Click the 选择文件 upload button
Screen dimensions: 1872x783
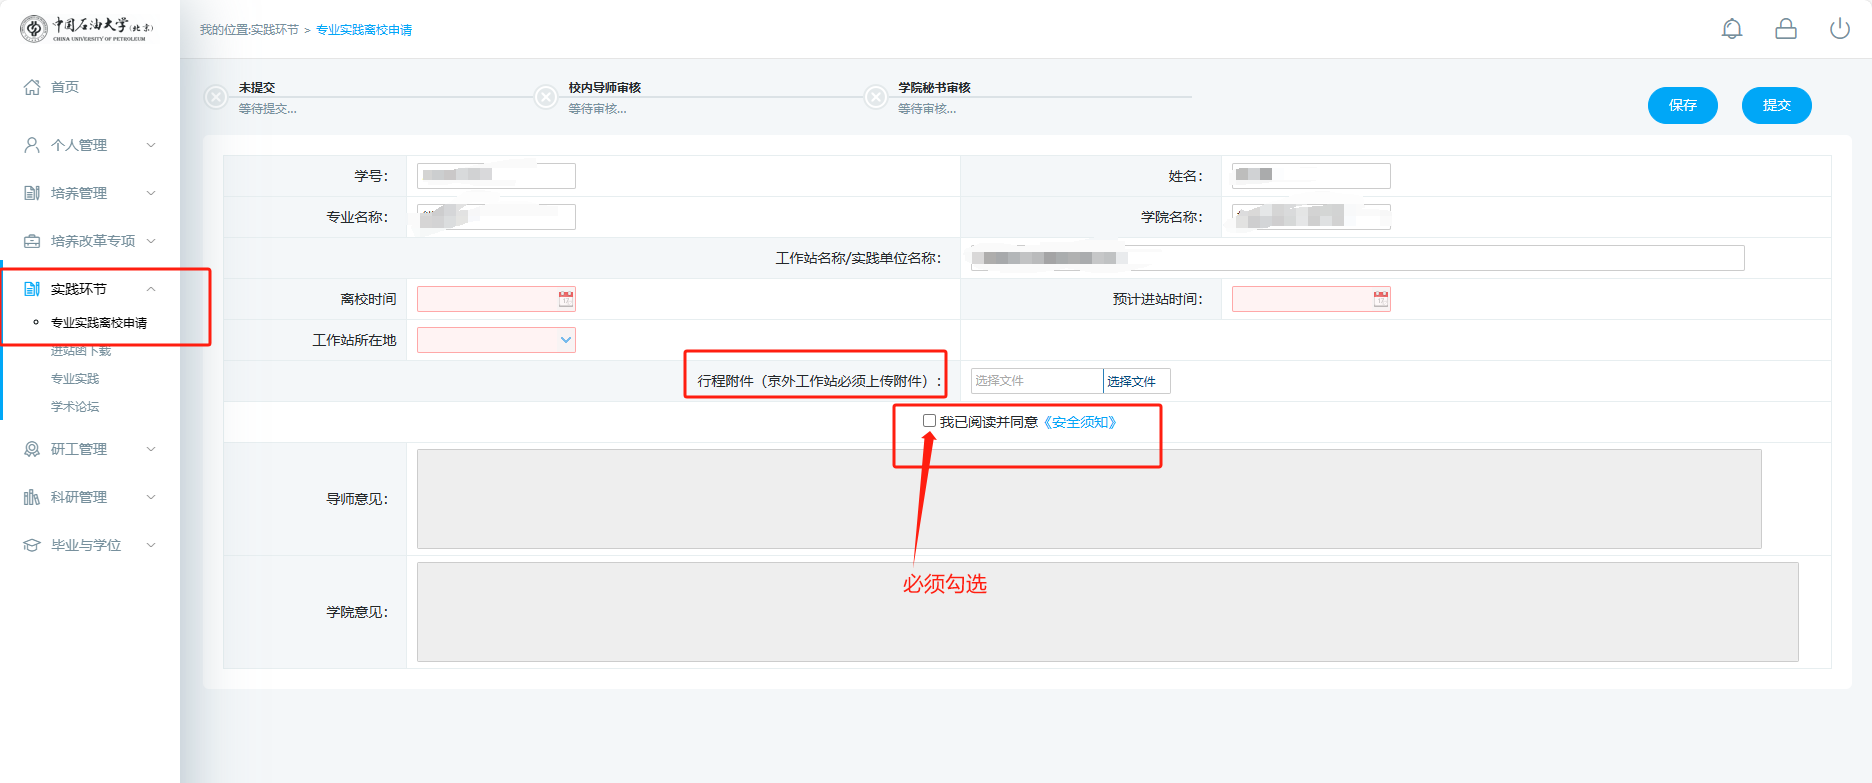[1136, 381]
